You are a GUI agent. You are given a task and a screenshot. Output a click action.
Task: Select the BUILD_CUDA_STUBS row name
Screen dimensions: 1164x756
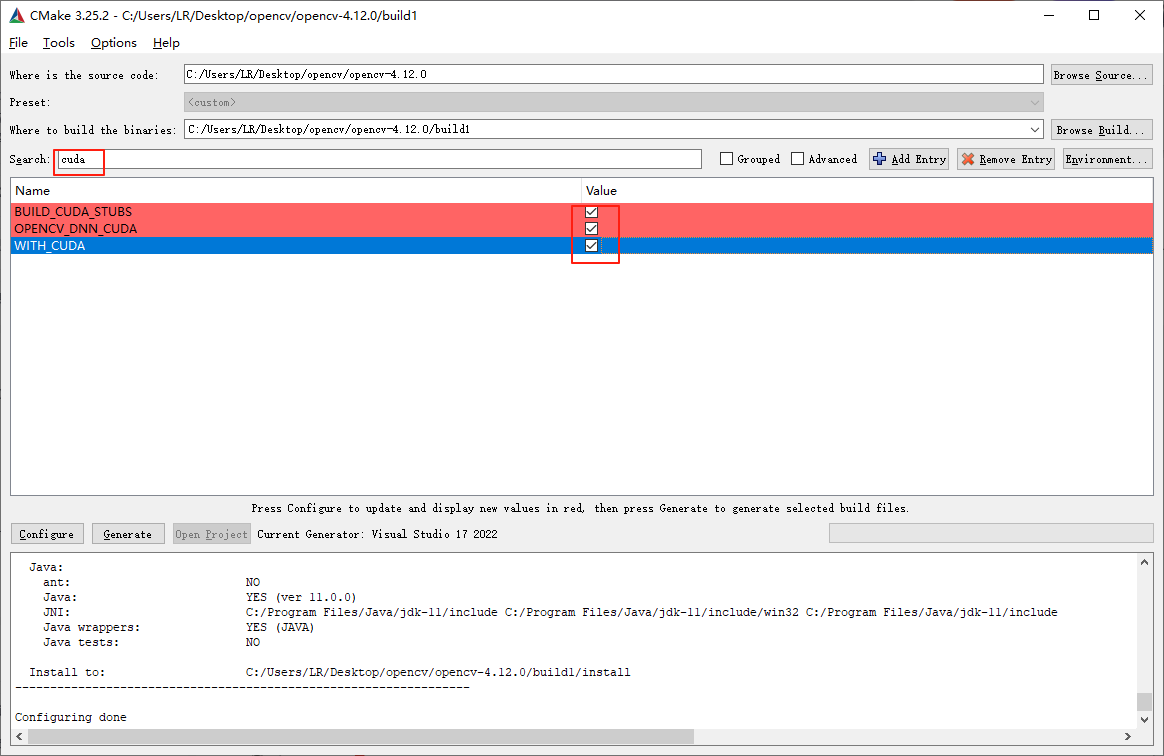[x=73, y=212]
